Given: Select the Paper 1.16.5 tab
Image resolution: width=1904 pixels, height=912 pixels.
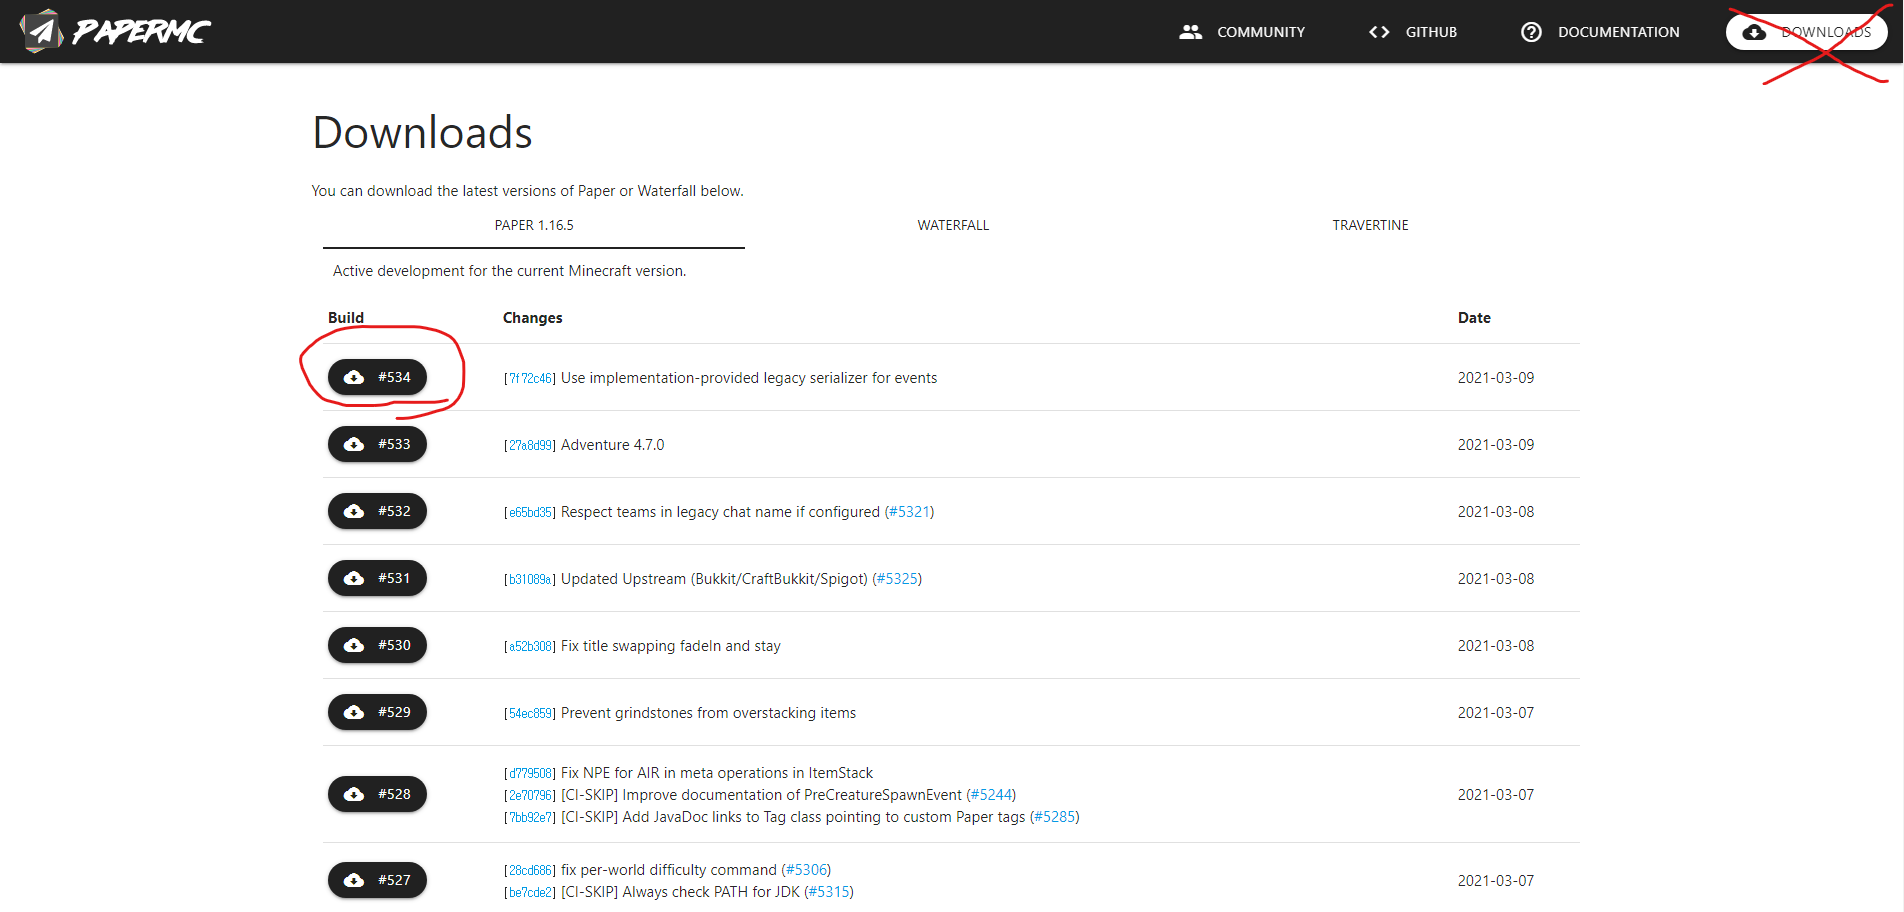Looking at the screenshot, I should [x=534, y=226].
